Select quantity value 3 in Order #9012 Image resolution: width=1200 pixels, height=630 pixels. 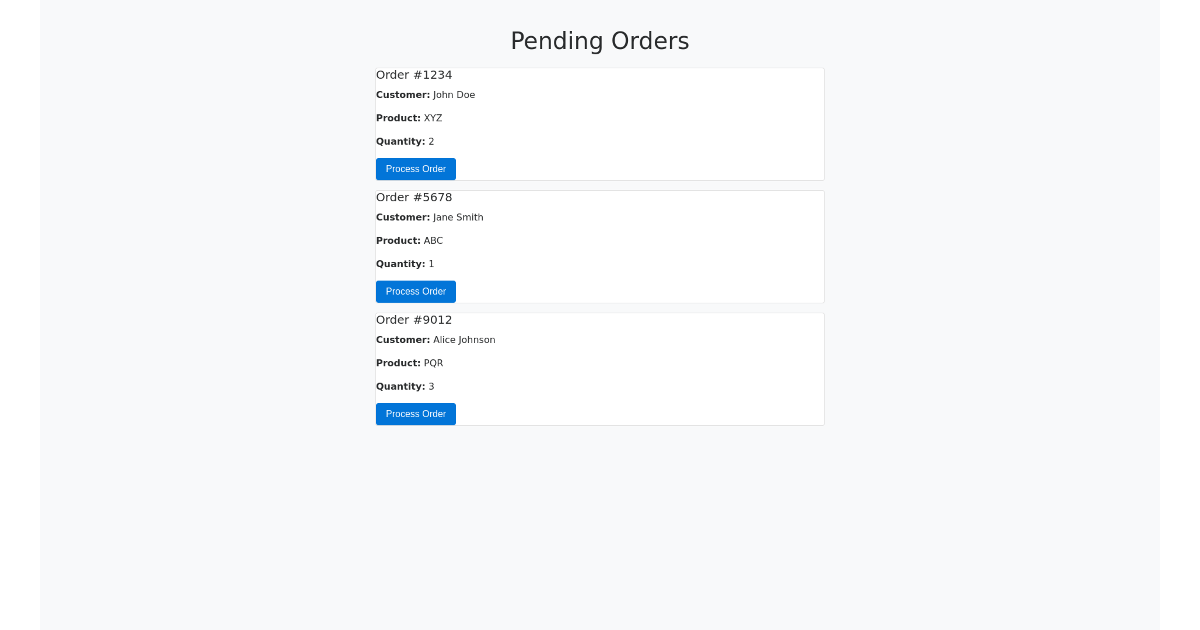(431, 386)
